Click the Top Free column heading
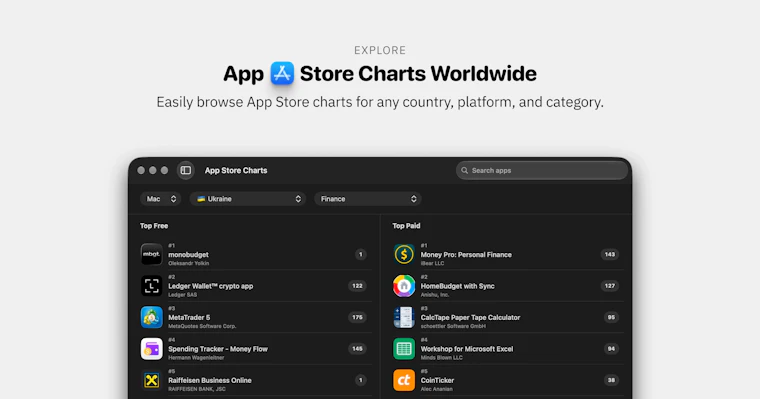The height and width of the screenshot is (399, 760). [154, 226]
